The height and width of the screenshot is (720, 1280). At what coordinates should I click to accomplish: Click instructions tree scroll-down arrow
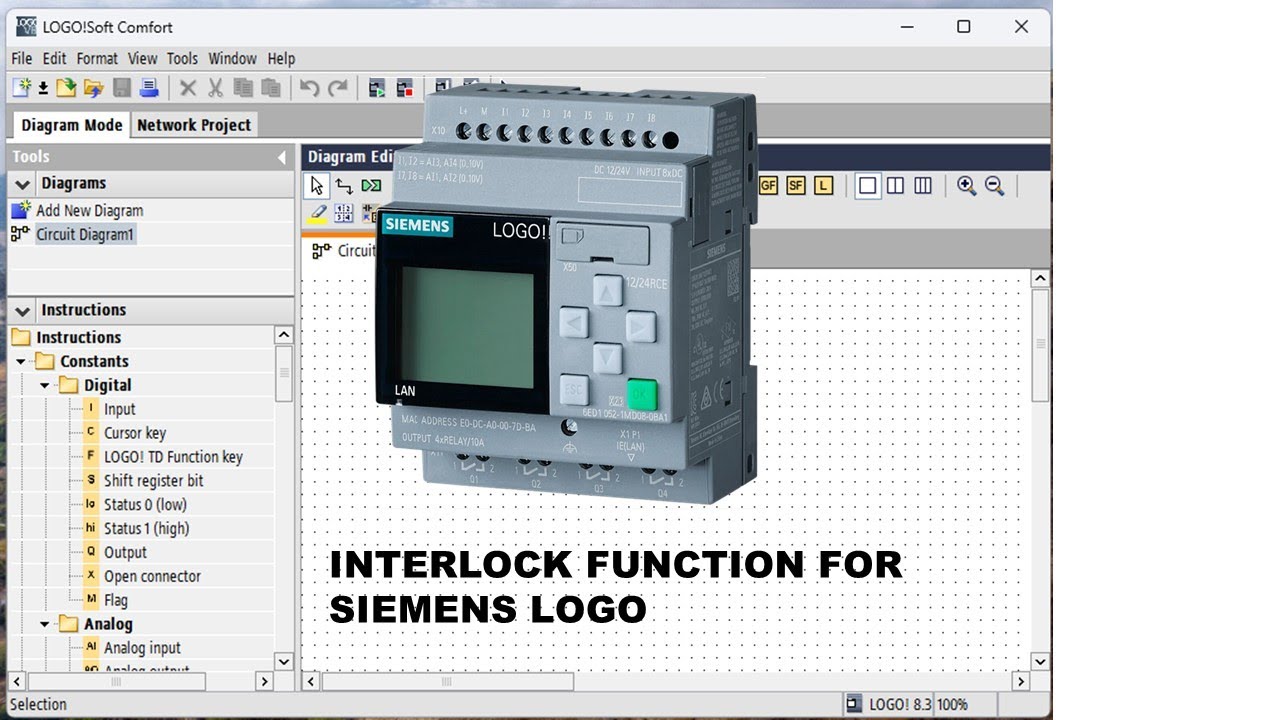[x=284, y=661]
